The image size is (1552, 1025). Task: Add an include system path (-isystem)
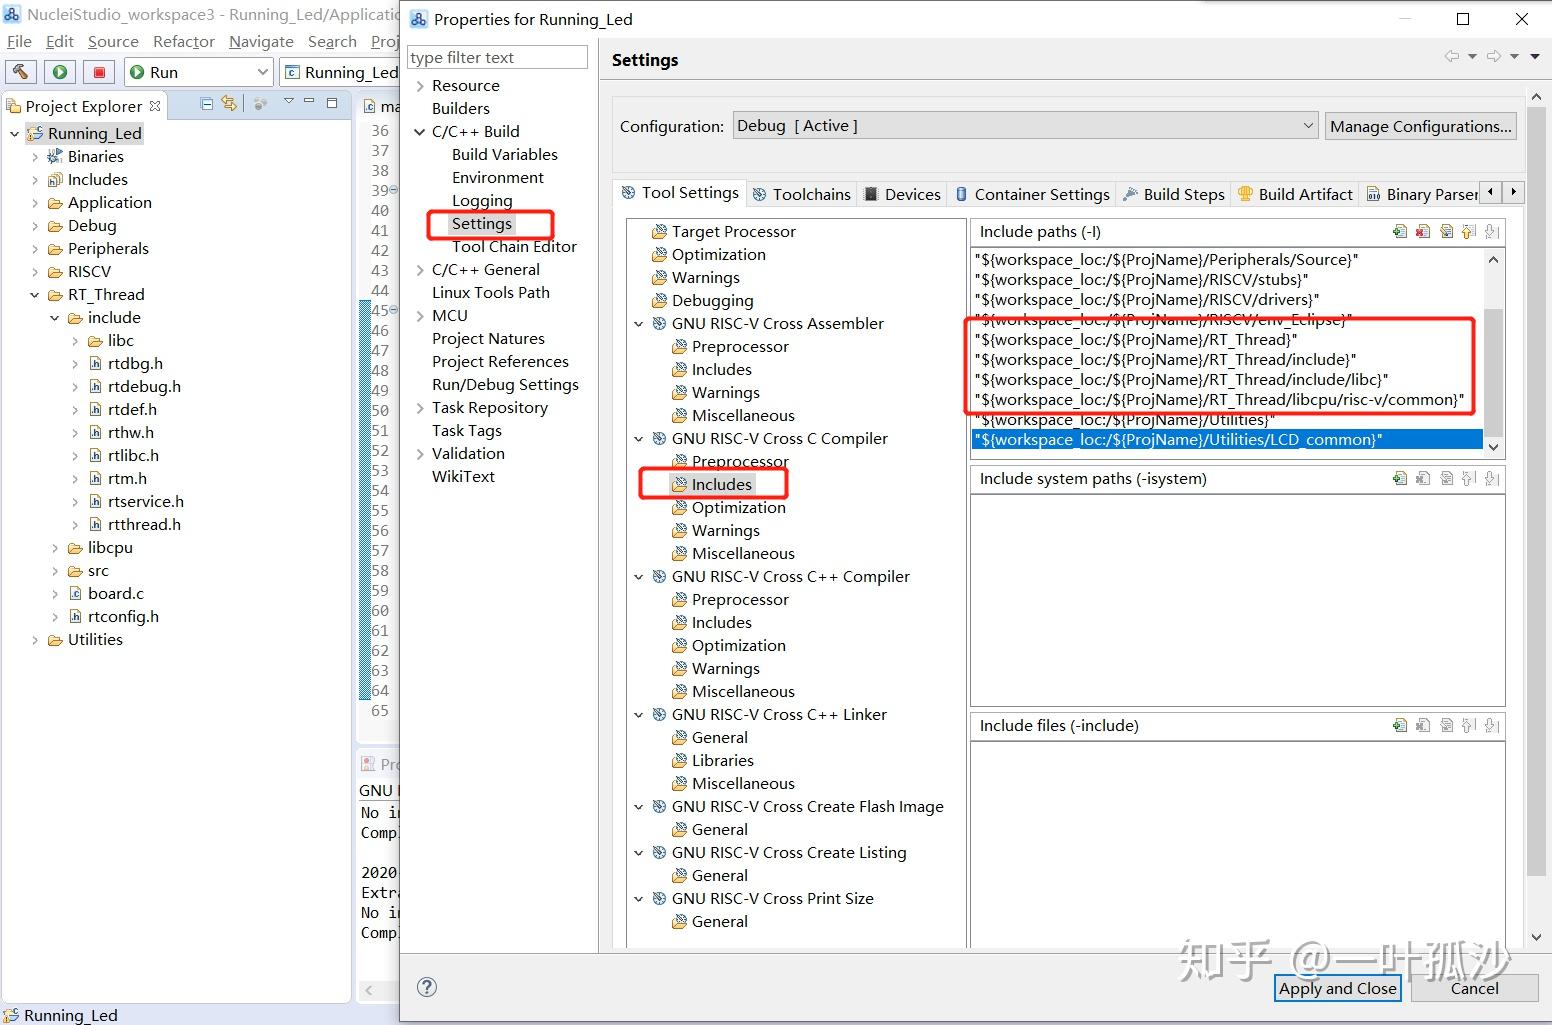pos(1400,479)
